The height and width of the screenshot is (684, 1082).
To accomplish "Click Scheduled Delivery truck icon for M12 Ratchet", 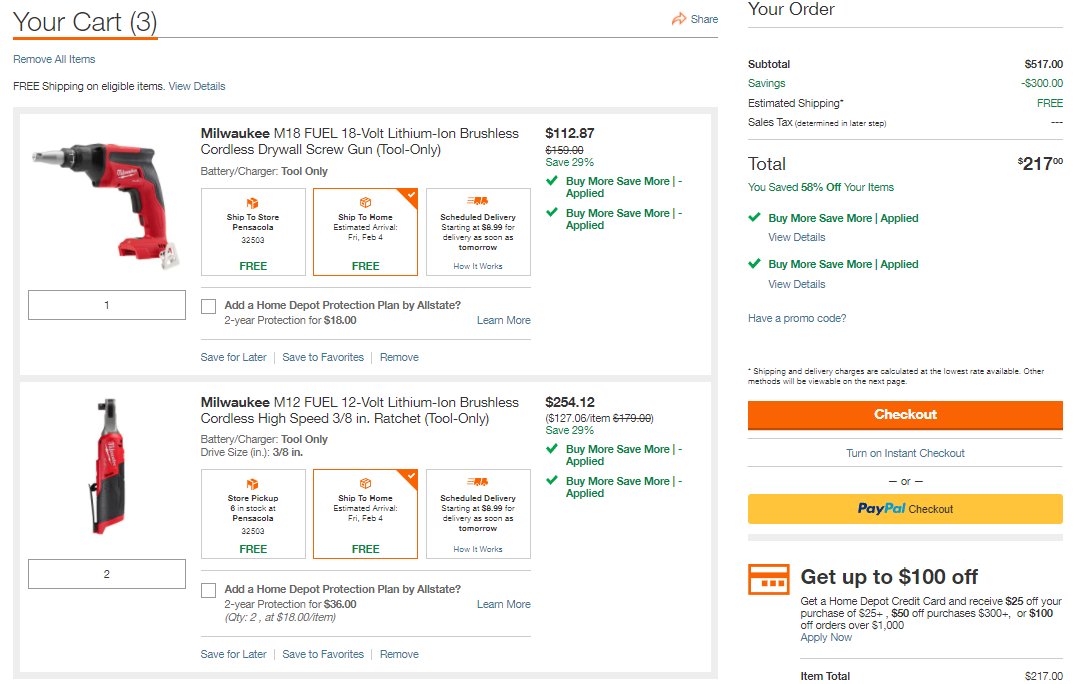I will click(x=478, y=482).
